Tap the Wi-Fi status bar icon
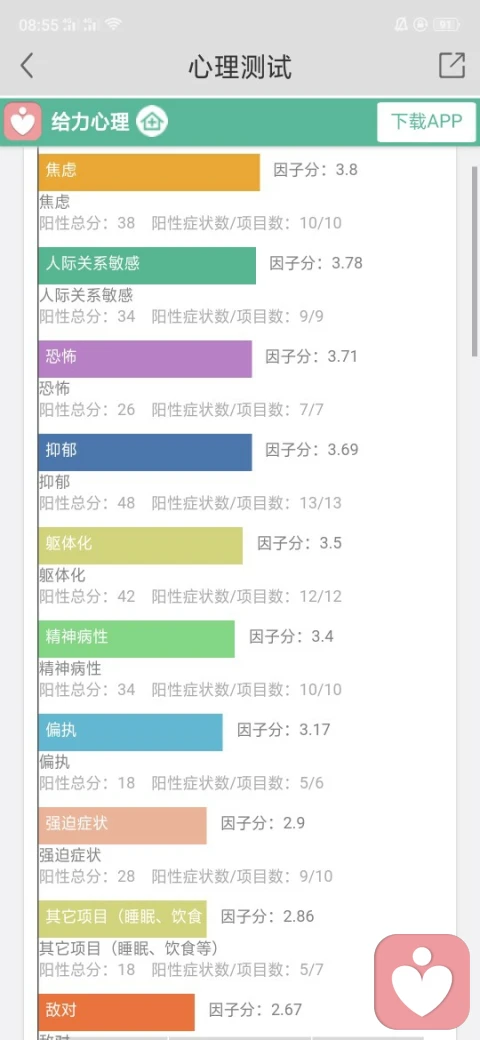Screen dimensions: 480x1040 click(113, 25)
